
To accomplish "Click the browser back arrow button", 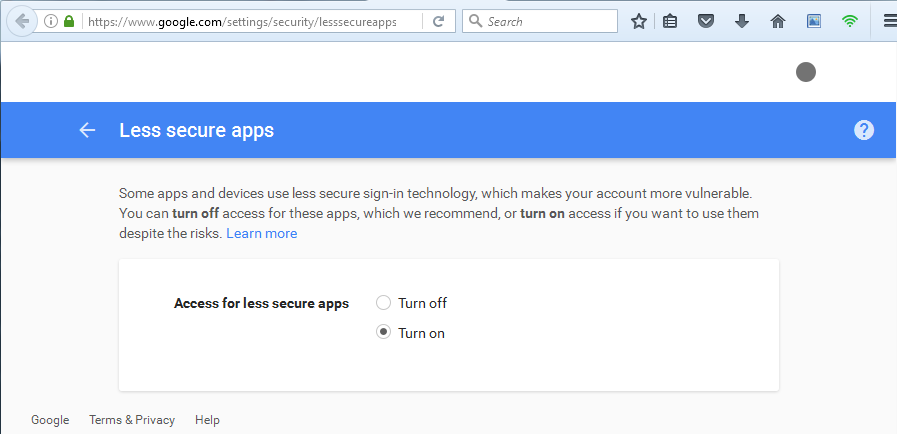I will [21, 21].
